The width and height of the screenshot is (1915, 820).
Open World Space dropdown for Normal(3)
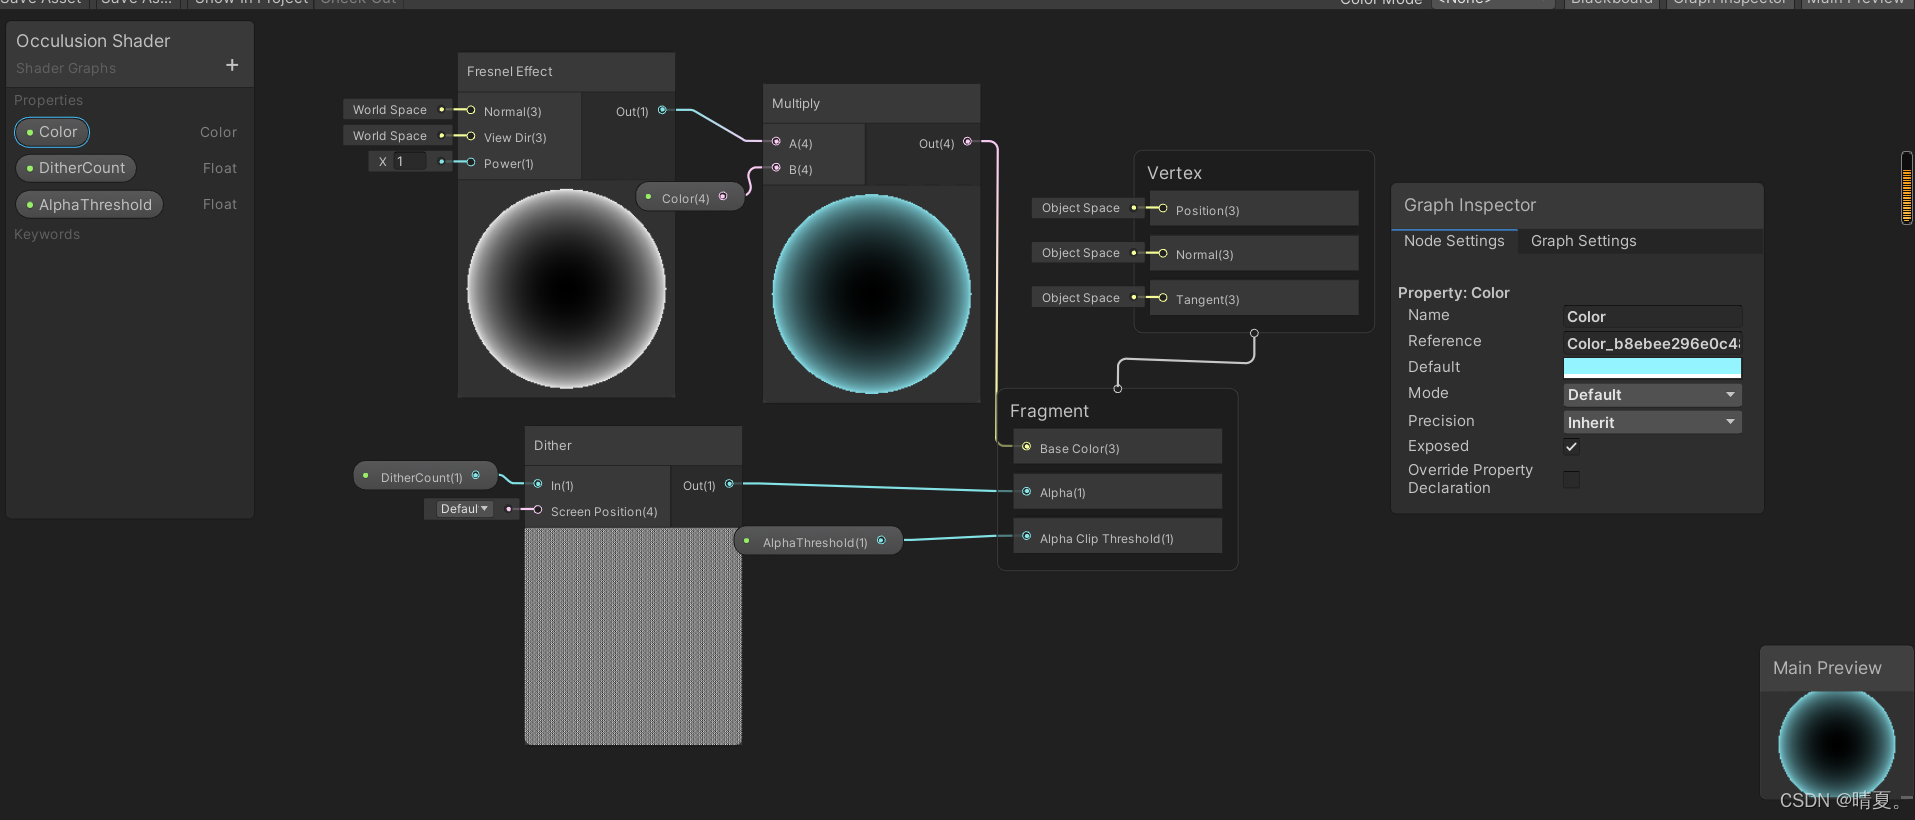pos(390,110)
